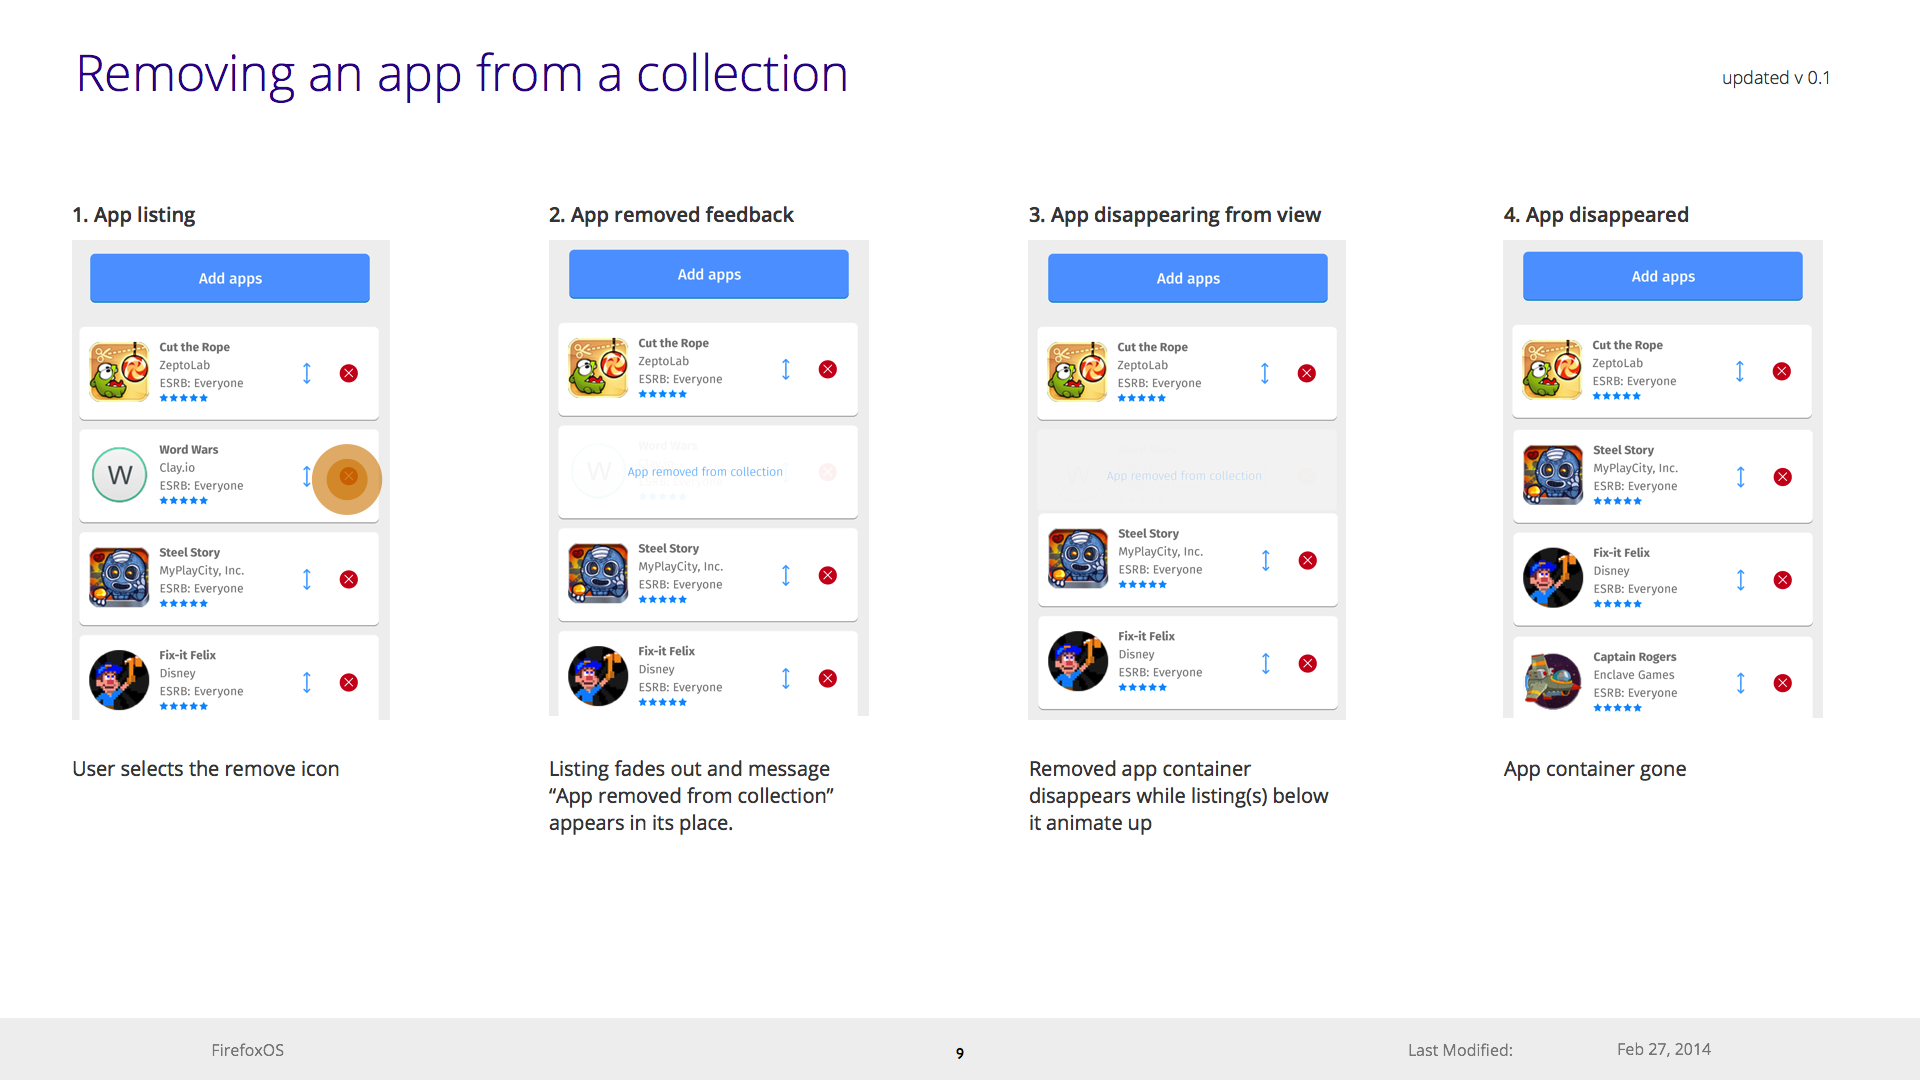Click the remove icon on Fix-it Felix

point(349,683)
